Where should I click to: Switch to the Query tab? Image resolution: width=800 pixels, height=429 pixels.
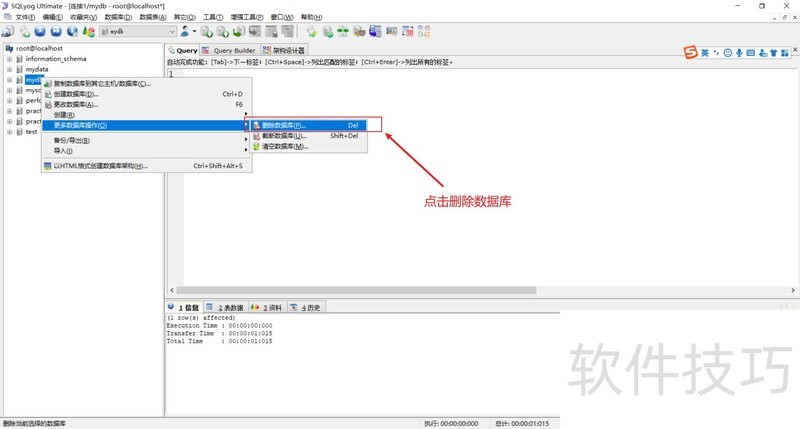183,50
